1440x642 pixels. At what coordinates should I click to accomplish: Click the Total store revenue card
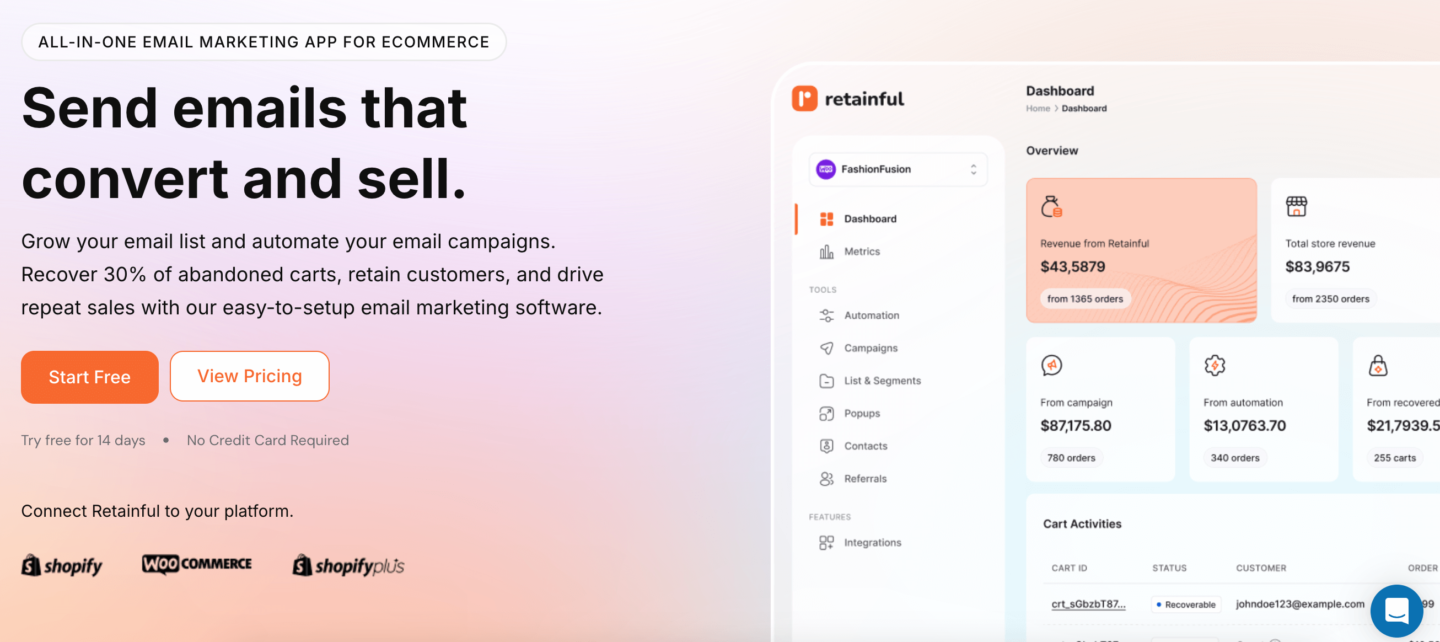tap(1355, 250)
